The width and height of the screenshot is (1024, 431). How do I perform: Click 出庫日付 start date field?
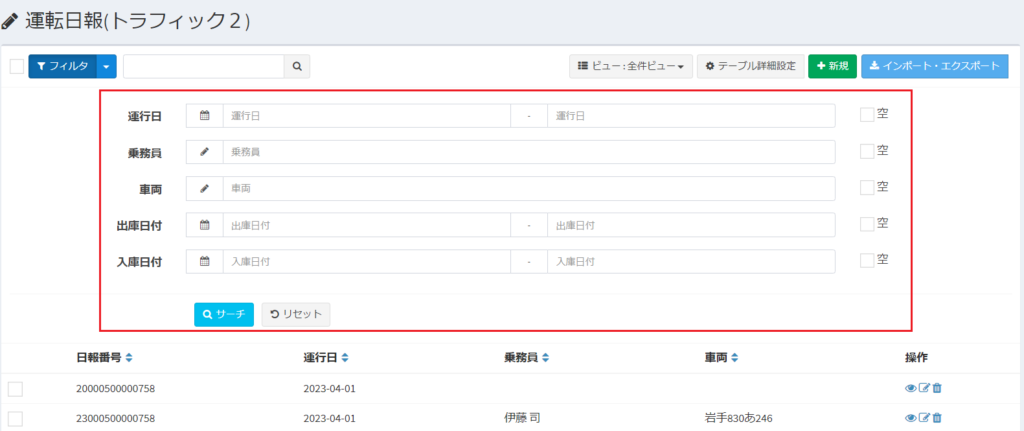[x=366, y=225]
